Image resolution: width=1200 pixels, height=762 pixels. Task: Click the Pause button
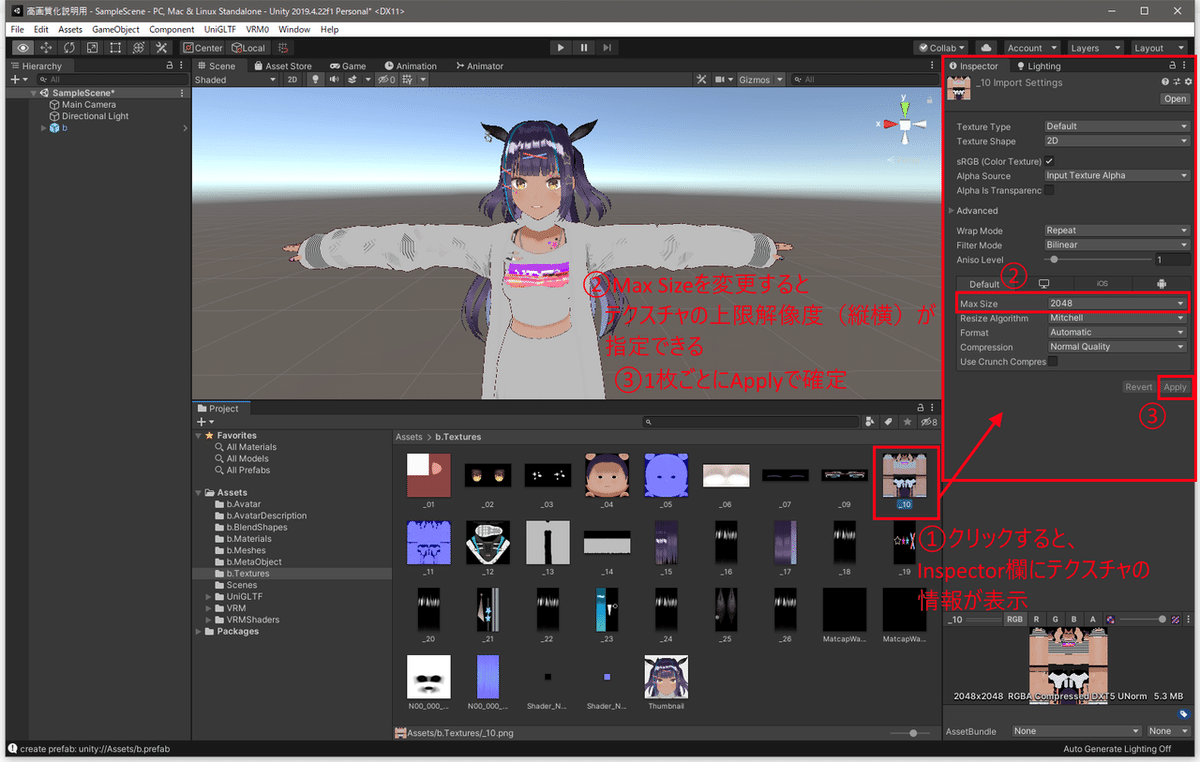pos(584,47)
